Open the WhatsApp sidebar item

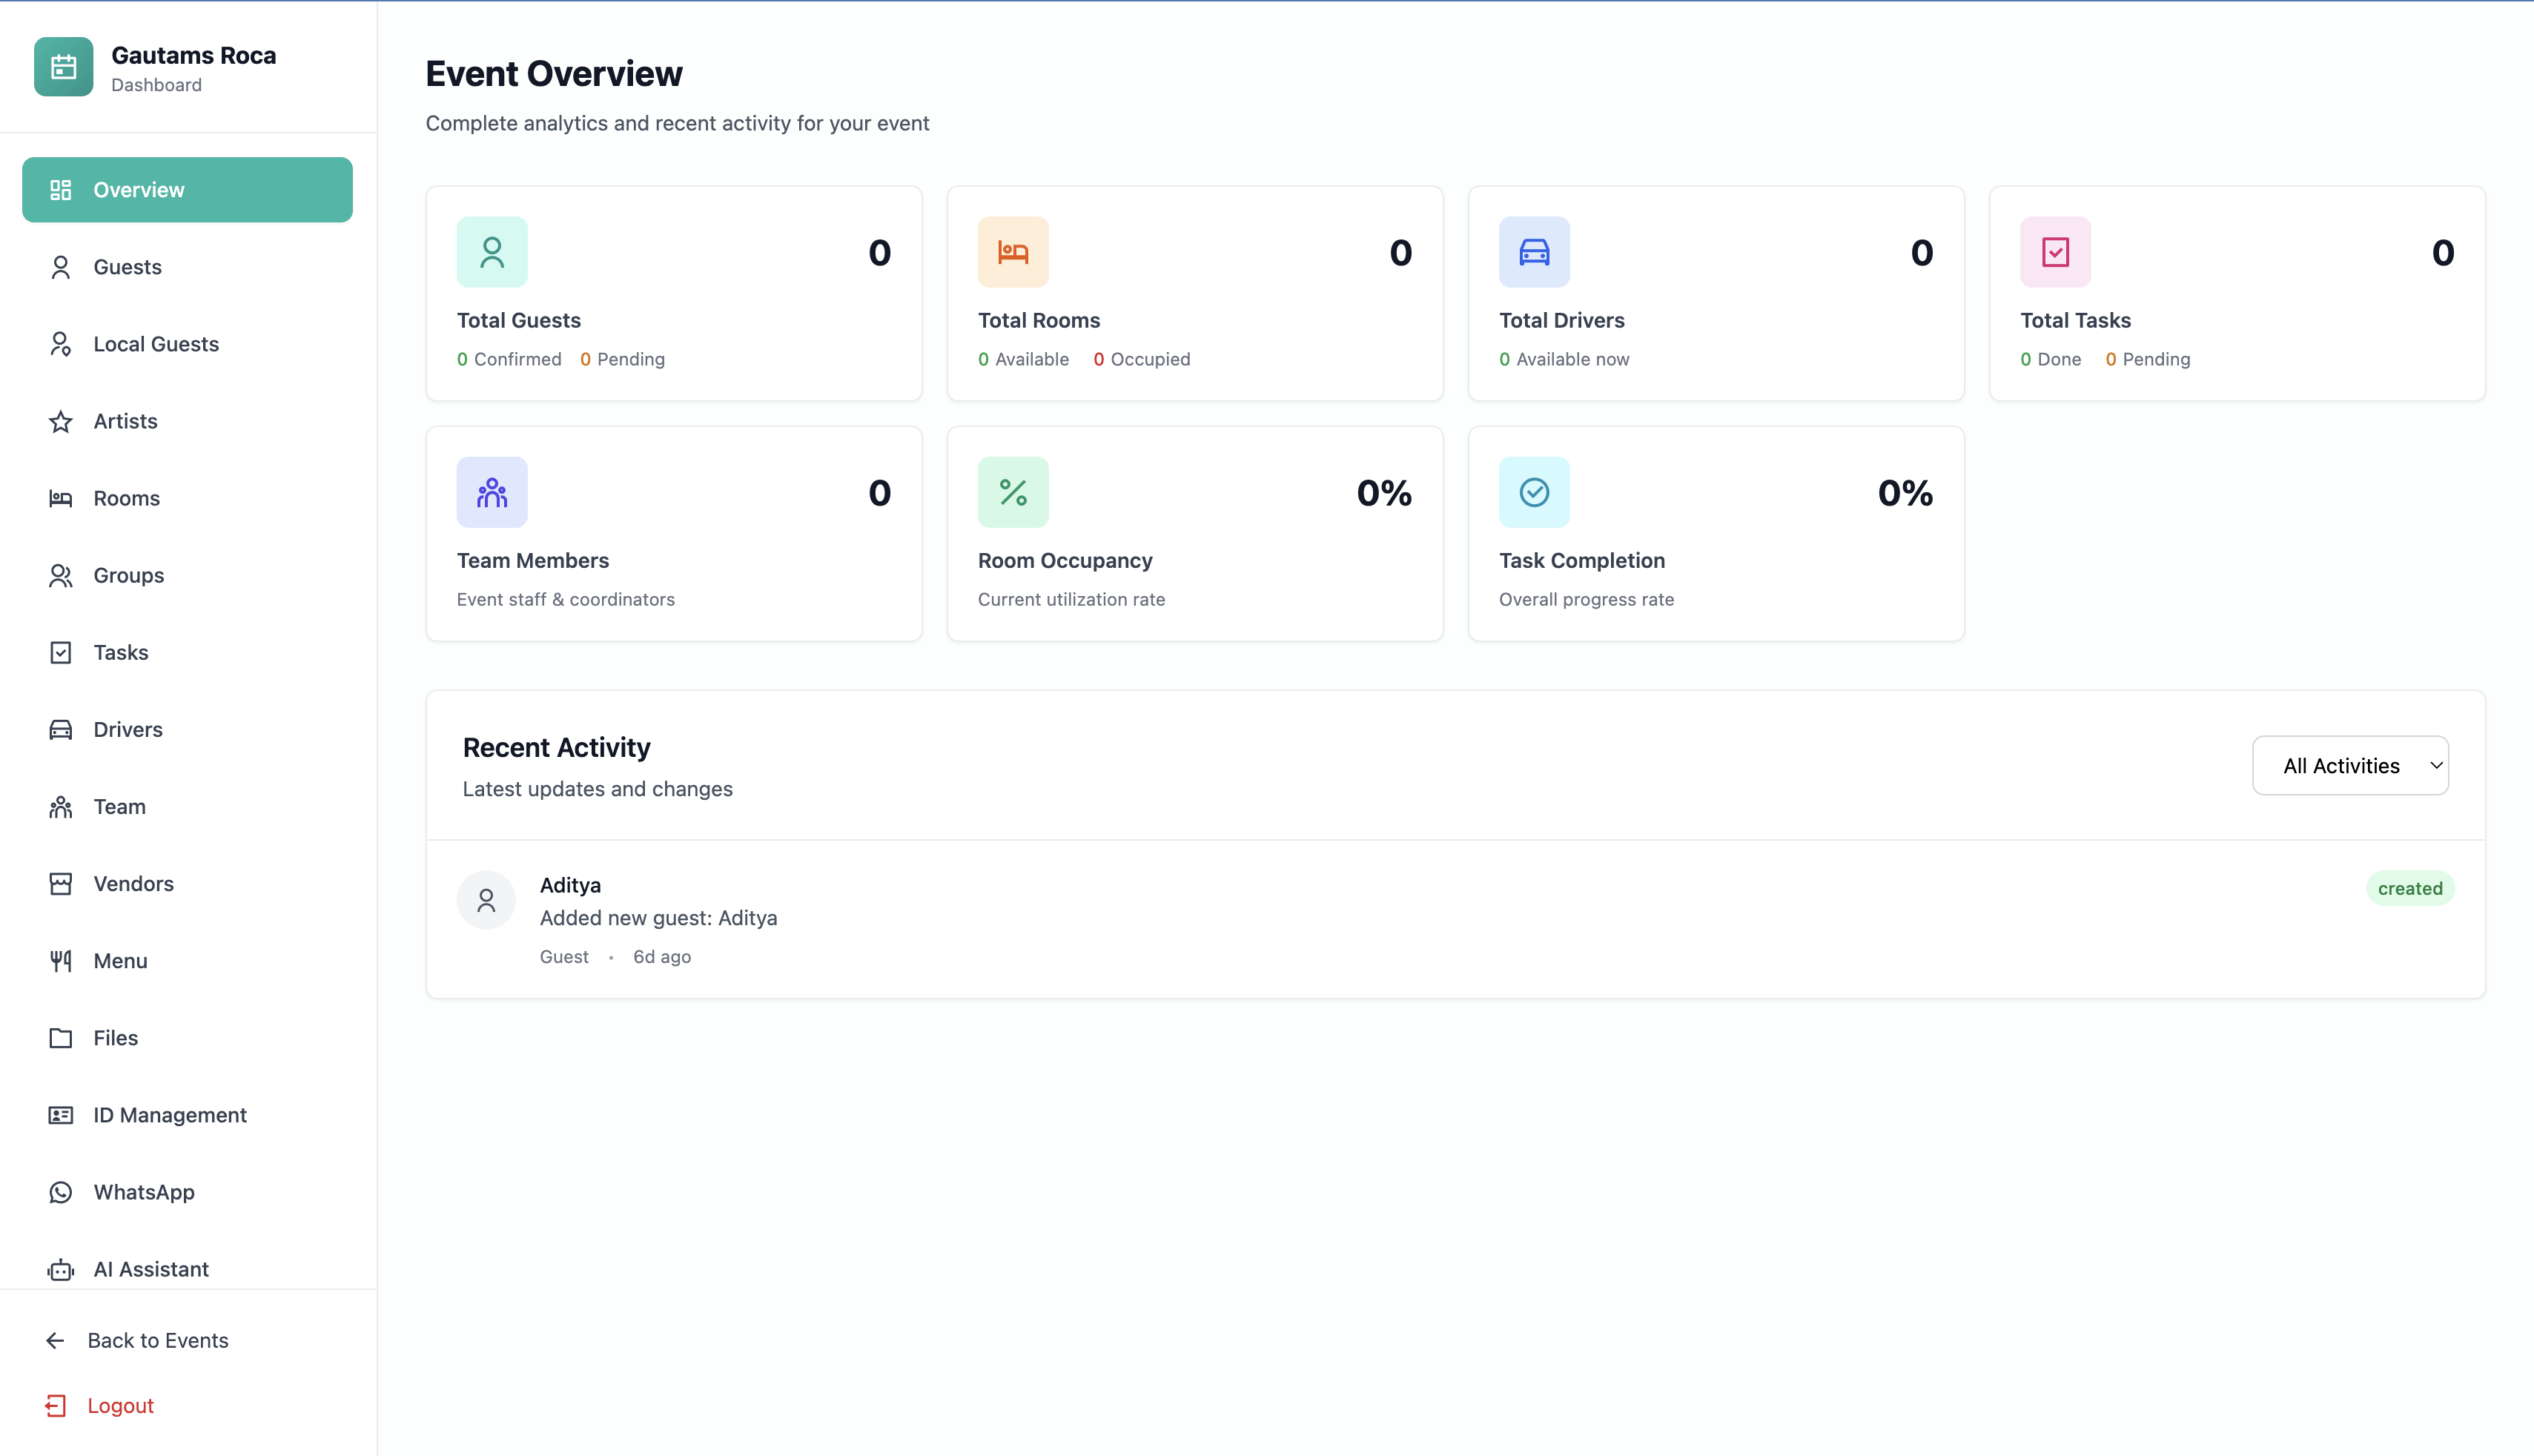click(x=144, y=1192)
